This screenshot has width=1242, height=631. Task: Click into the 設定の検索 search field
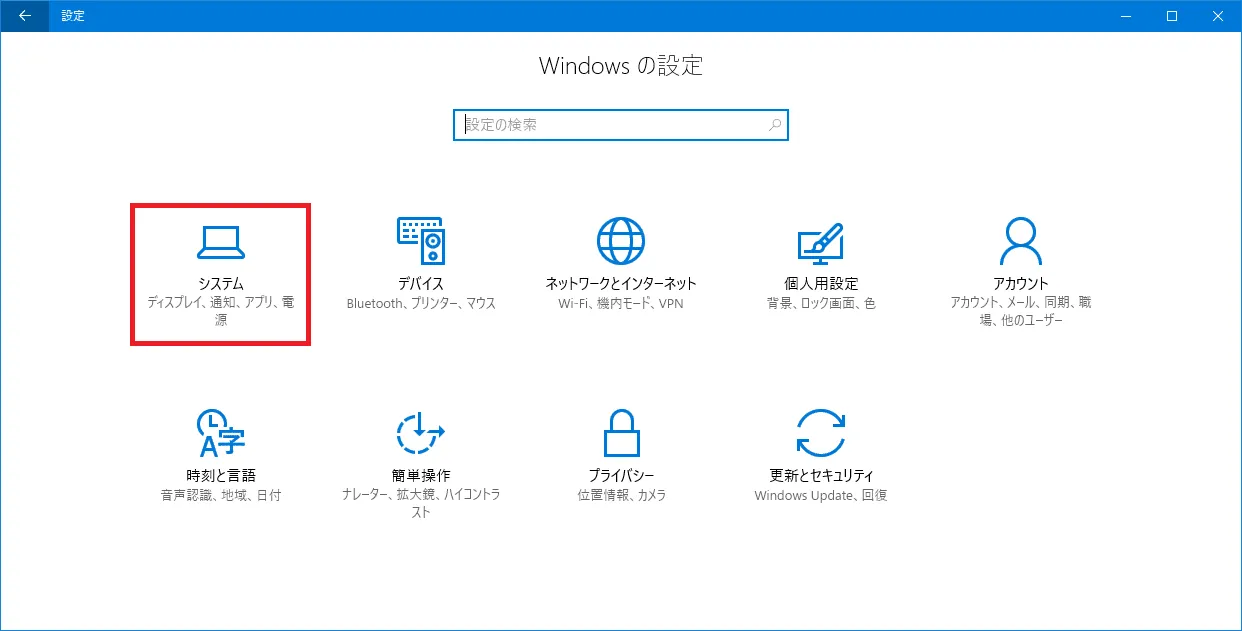[621, 125]
